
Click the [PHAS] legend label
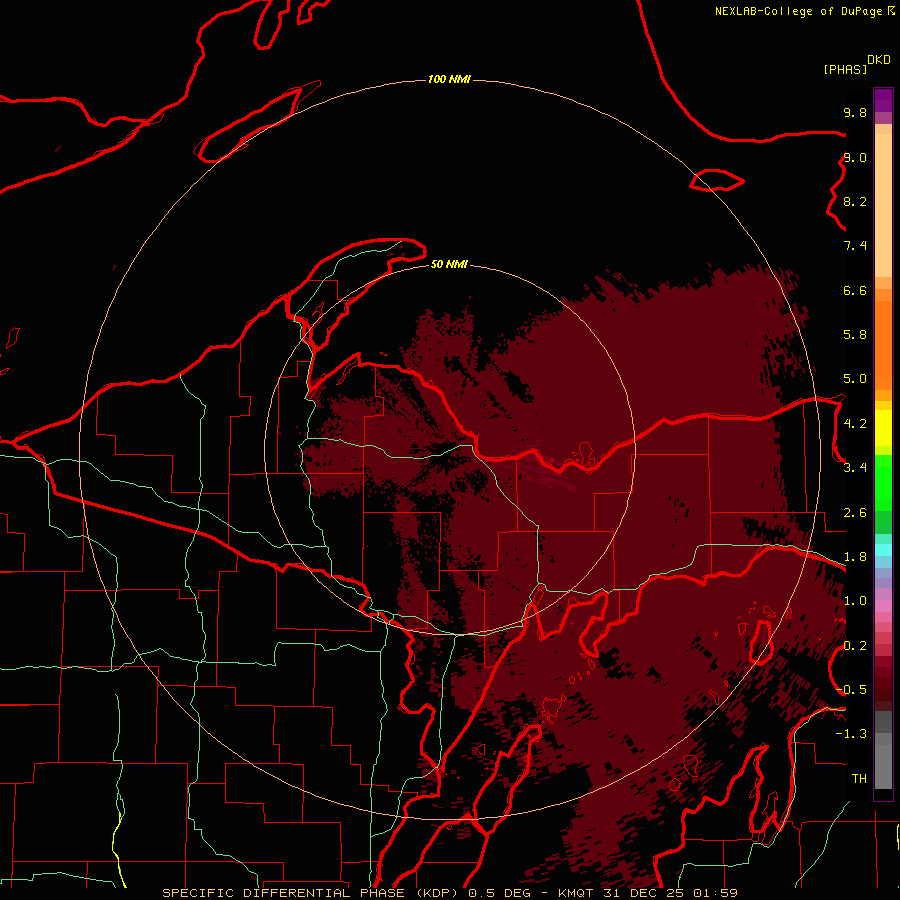coord(845,69)
